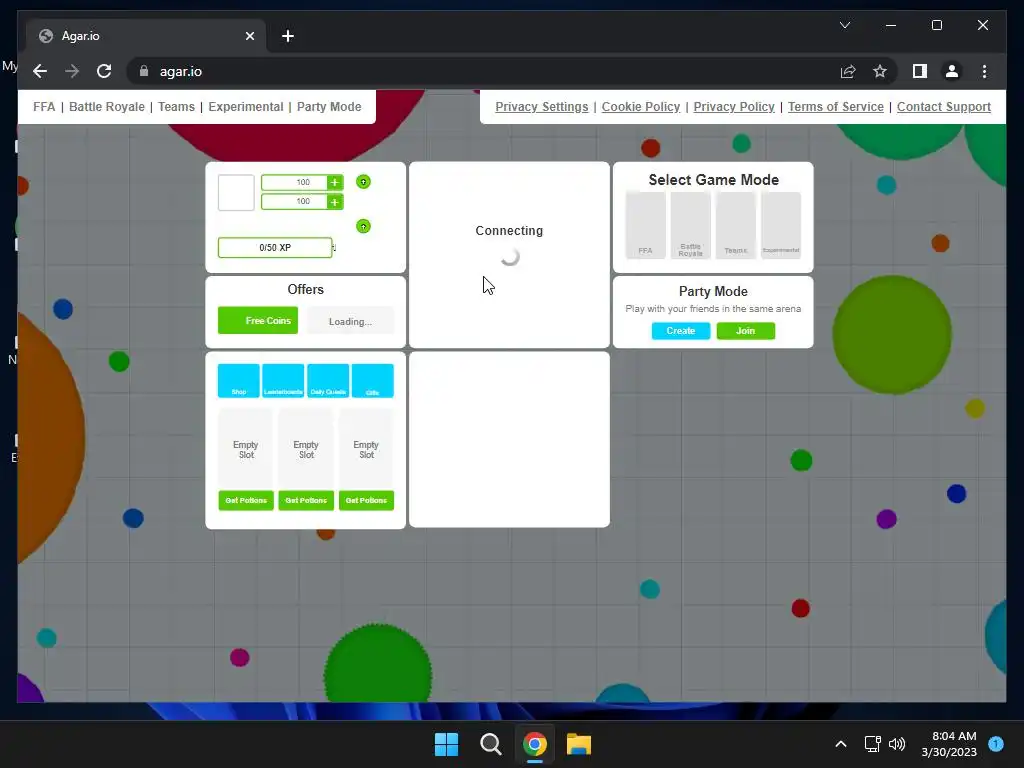Choose the FFA game mode card

(x=645, y=225)
